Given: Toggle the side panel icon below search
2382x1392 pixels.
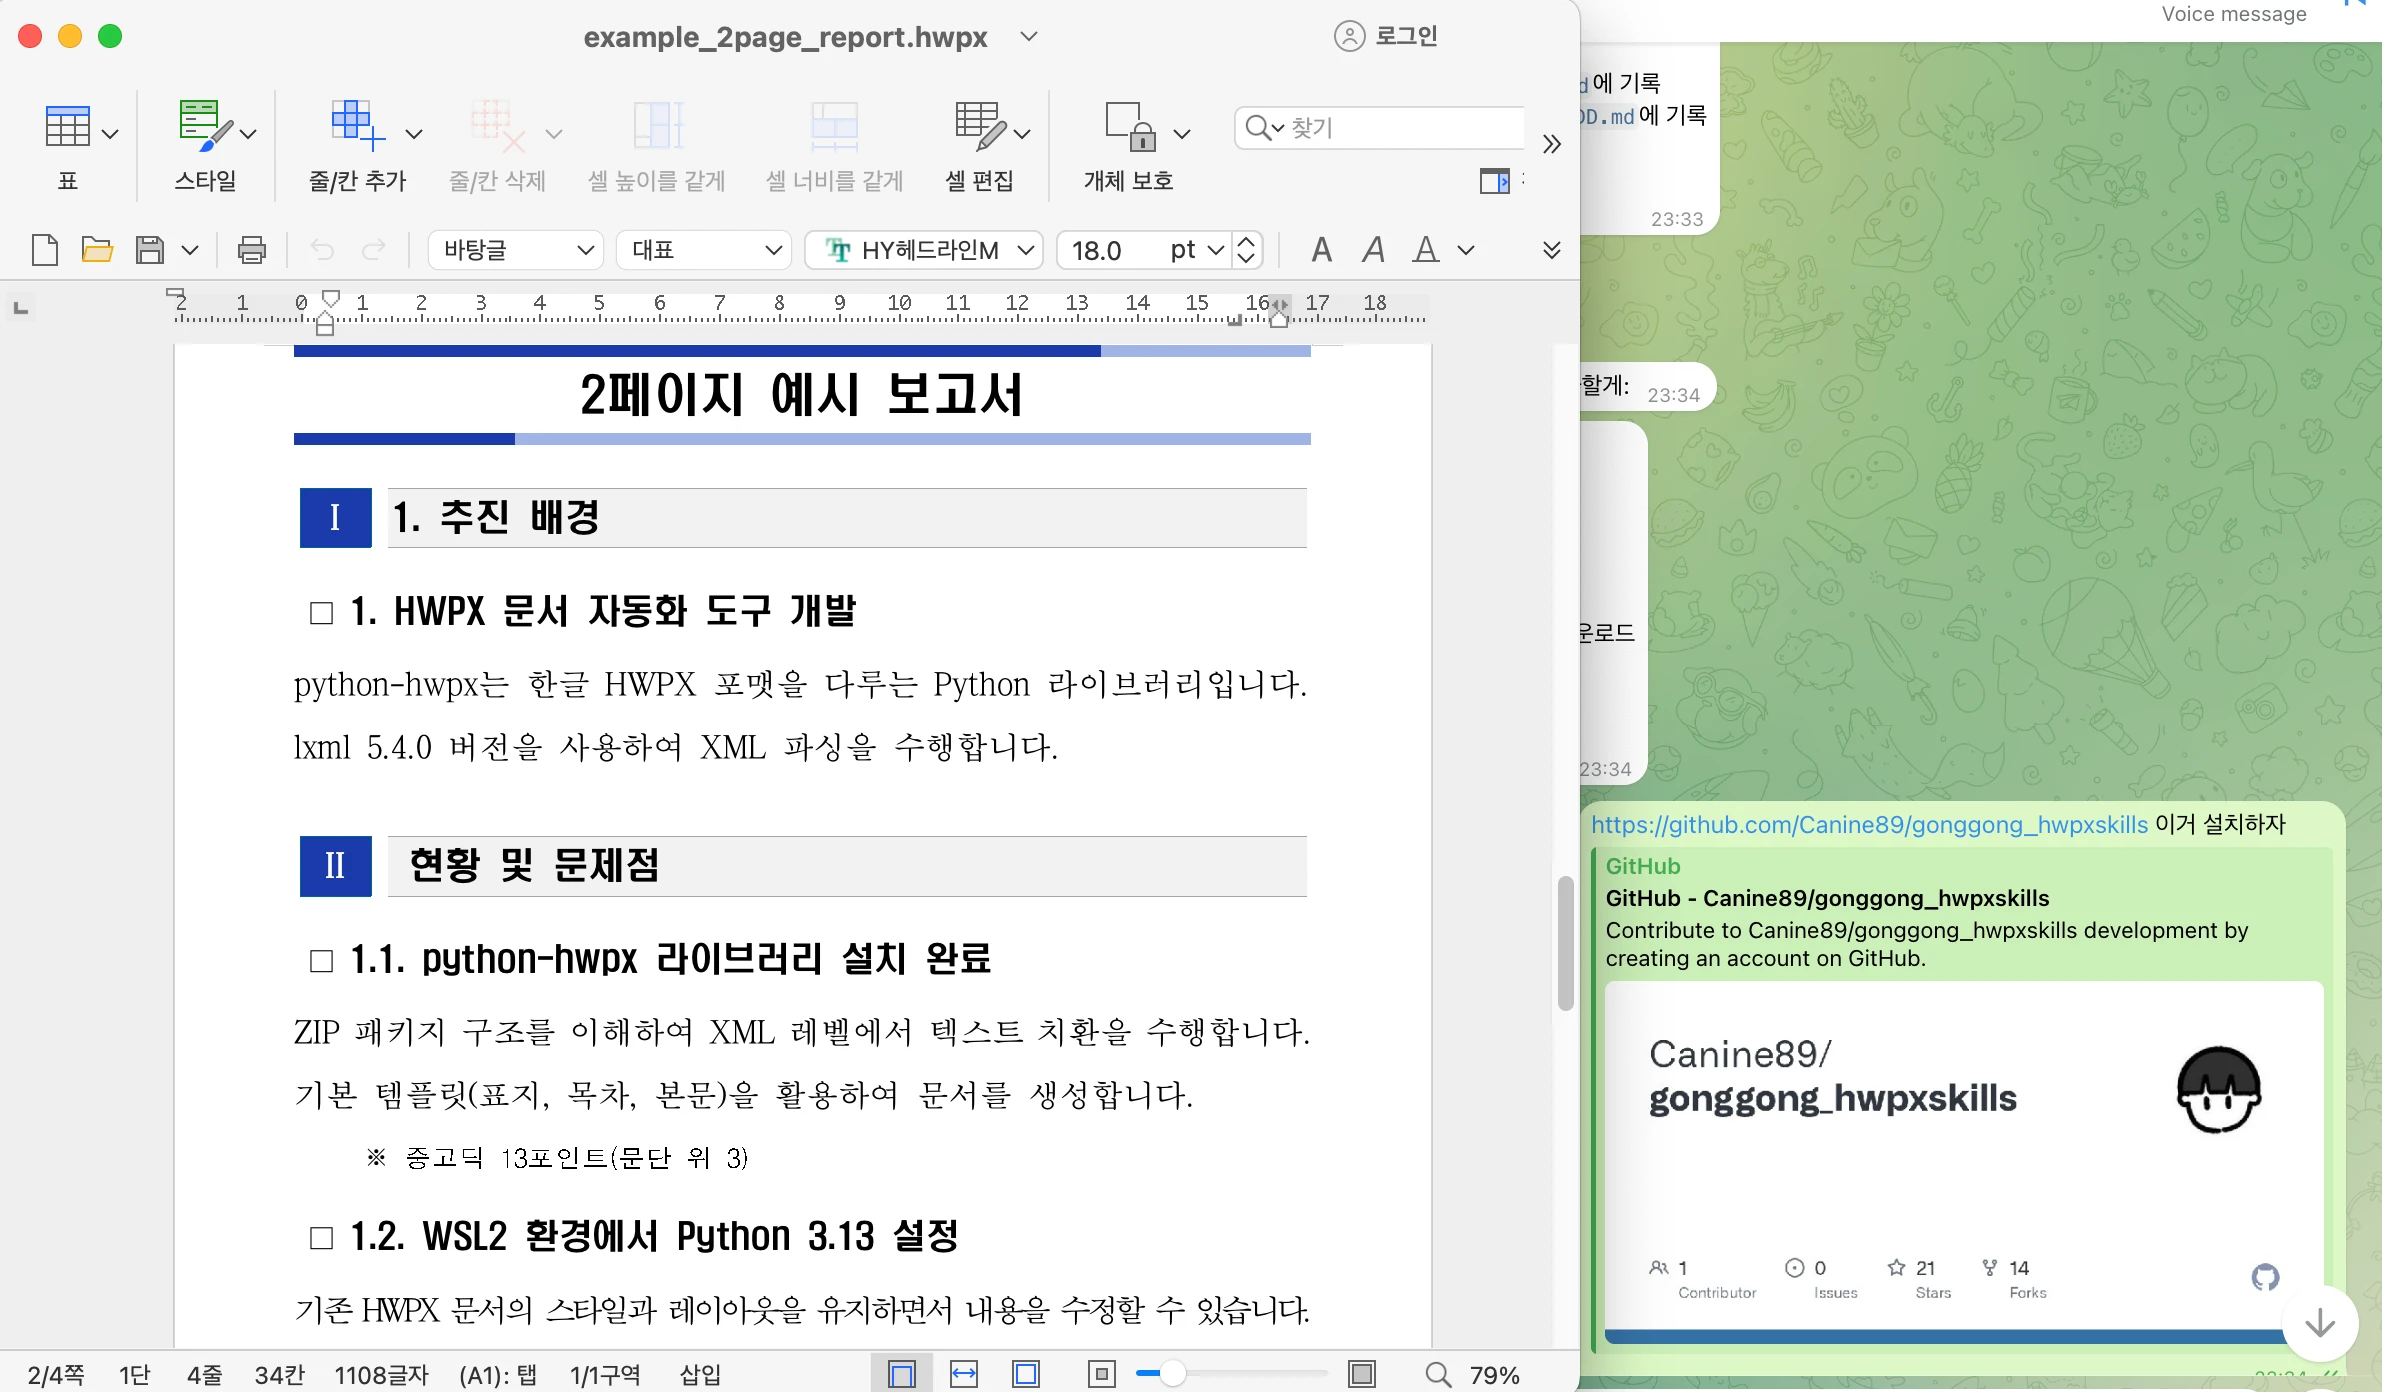Looking at the screenshot, I should pyautogui.click(x=1494, y=181).
